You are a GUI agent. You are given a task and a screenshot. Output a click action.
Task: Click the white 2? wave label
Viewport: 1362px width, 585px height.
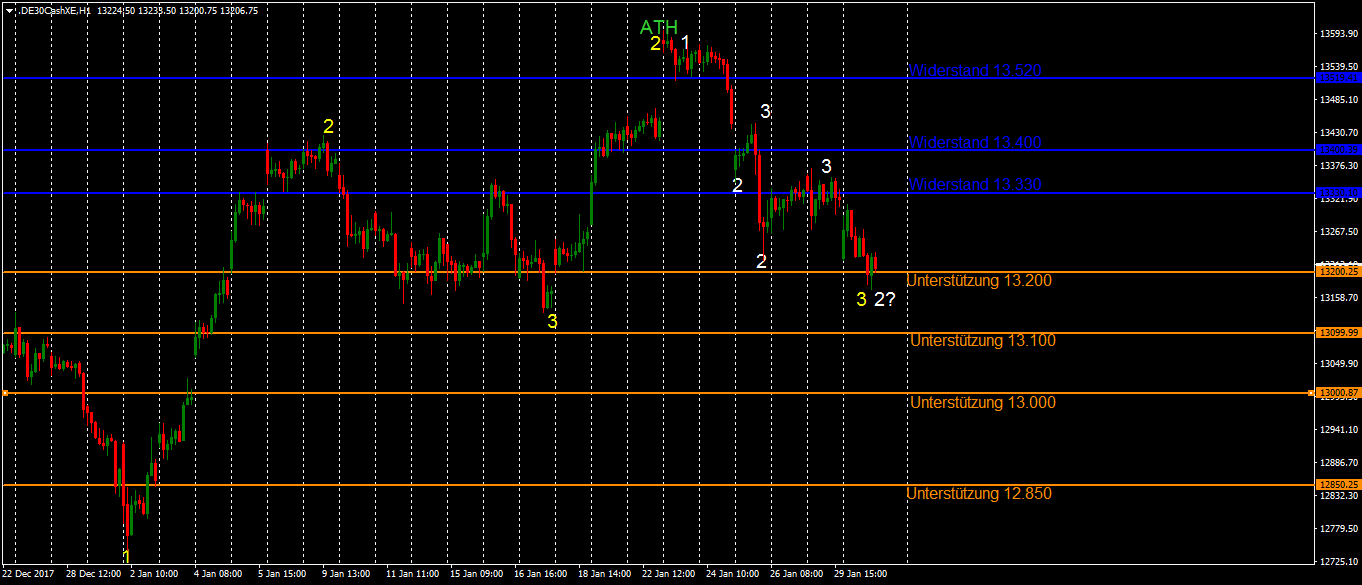click(x=884, y=299)
